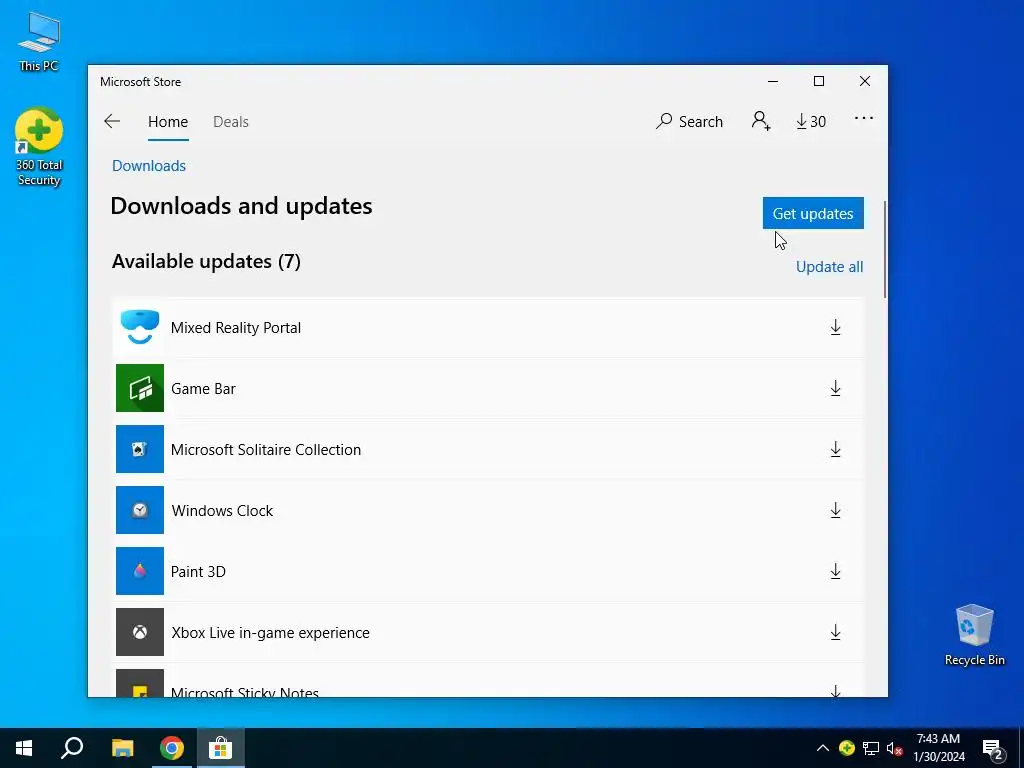This screenshot has height=768, width=1024.
Task: Download update for Paint 3D
Action: (x=835, y=571)
